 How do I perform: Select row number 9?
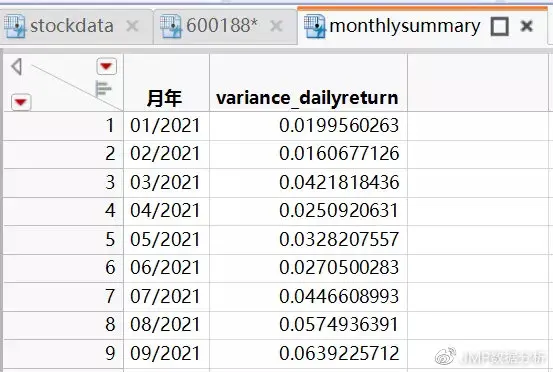coord(63,354)
